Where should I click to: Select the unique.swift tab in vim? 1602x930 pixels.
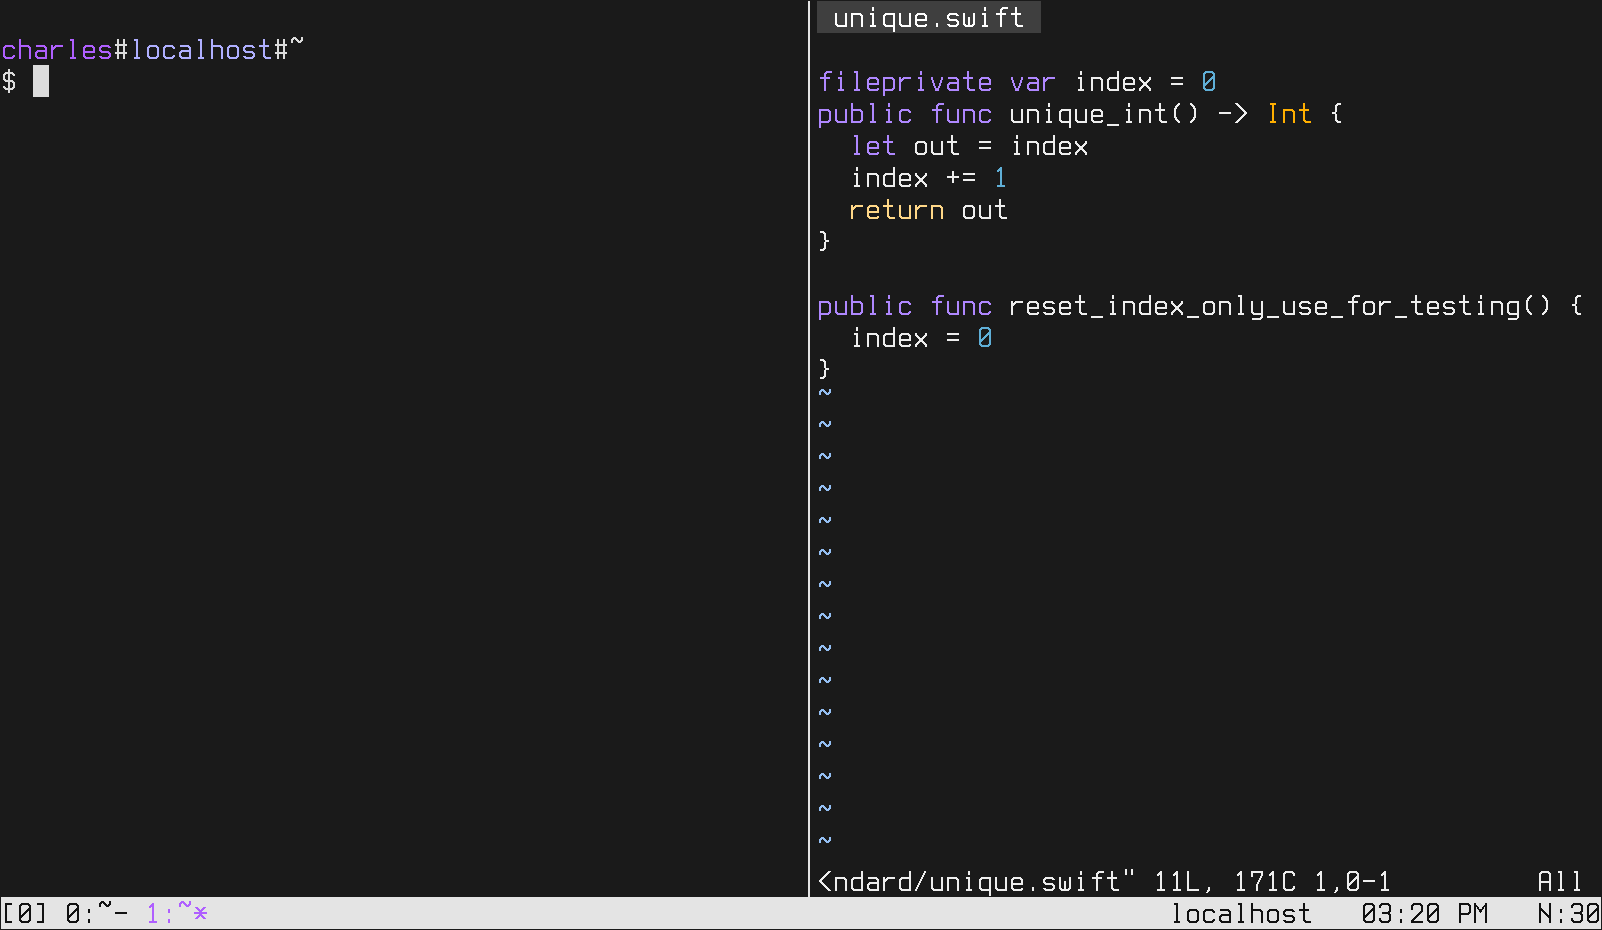pyautogui.click(x=928, y=18)
